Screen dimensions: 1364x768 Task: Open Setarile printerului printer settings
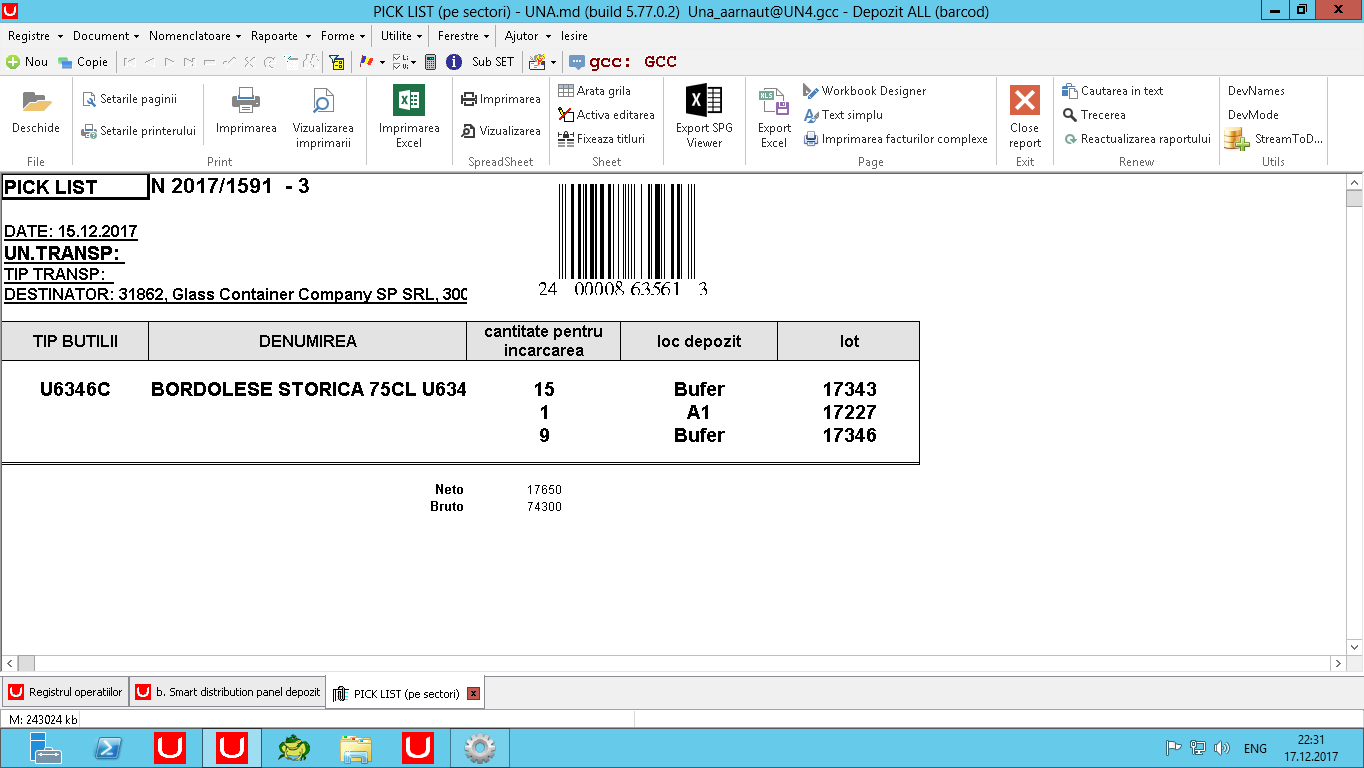tap(139, 131)
